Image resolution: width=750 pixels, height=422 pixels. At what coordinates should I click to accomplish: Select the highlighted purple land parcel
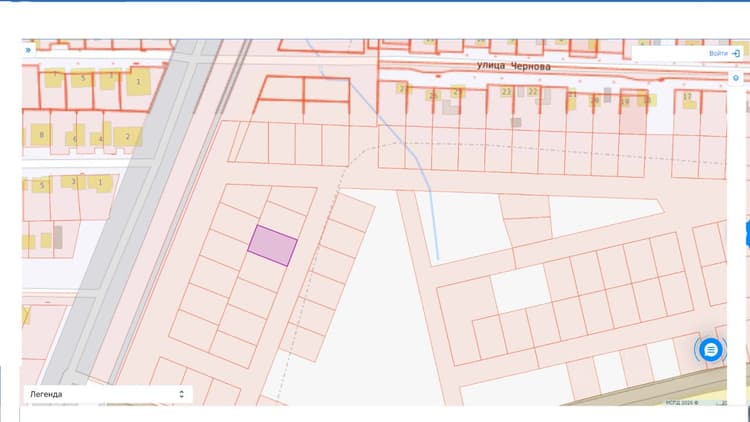coord(273,245)
